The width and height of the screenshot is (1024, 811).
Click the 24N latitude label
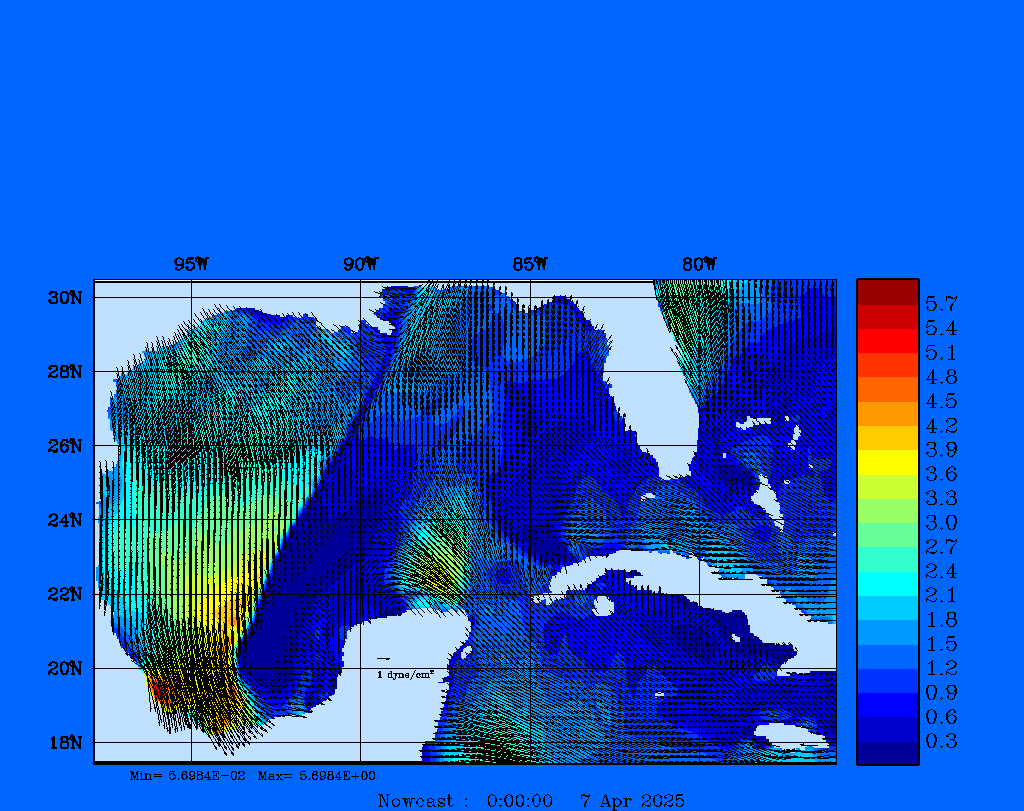click(x=65, y=520)
